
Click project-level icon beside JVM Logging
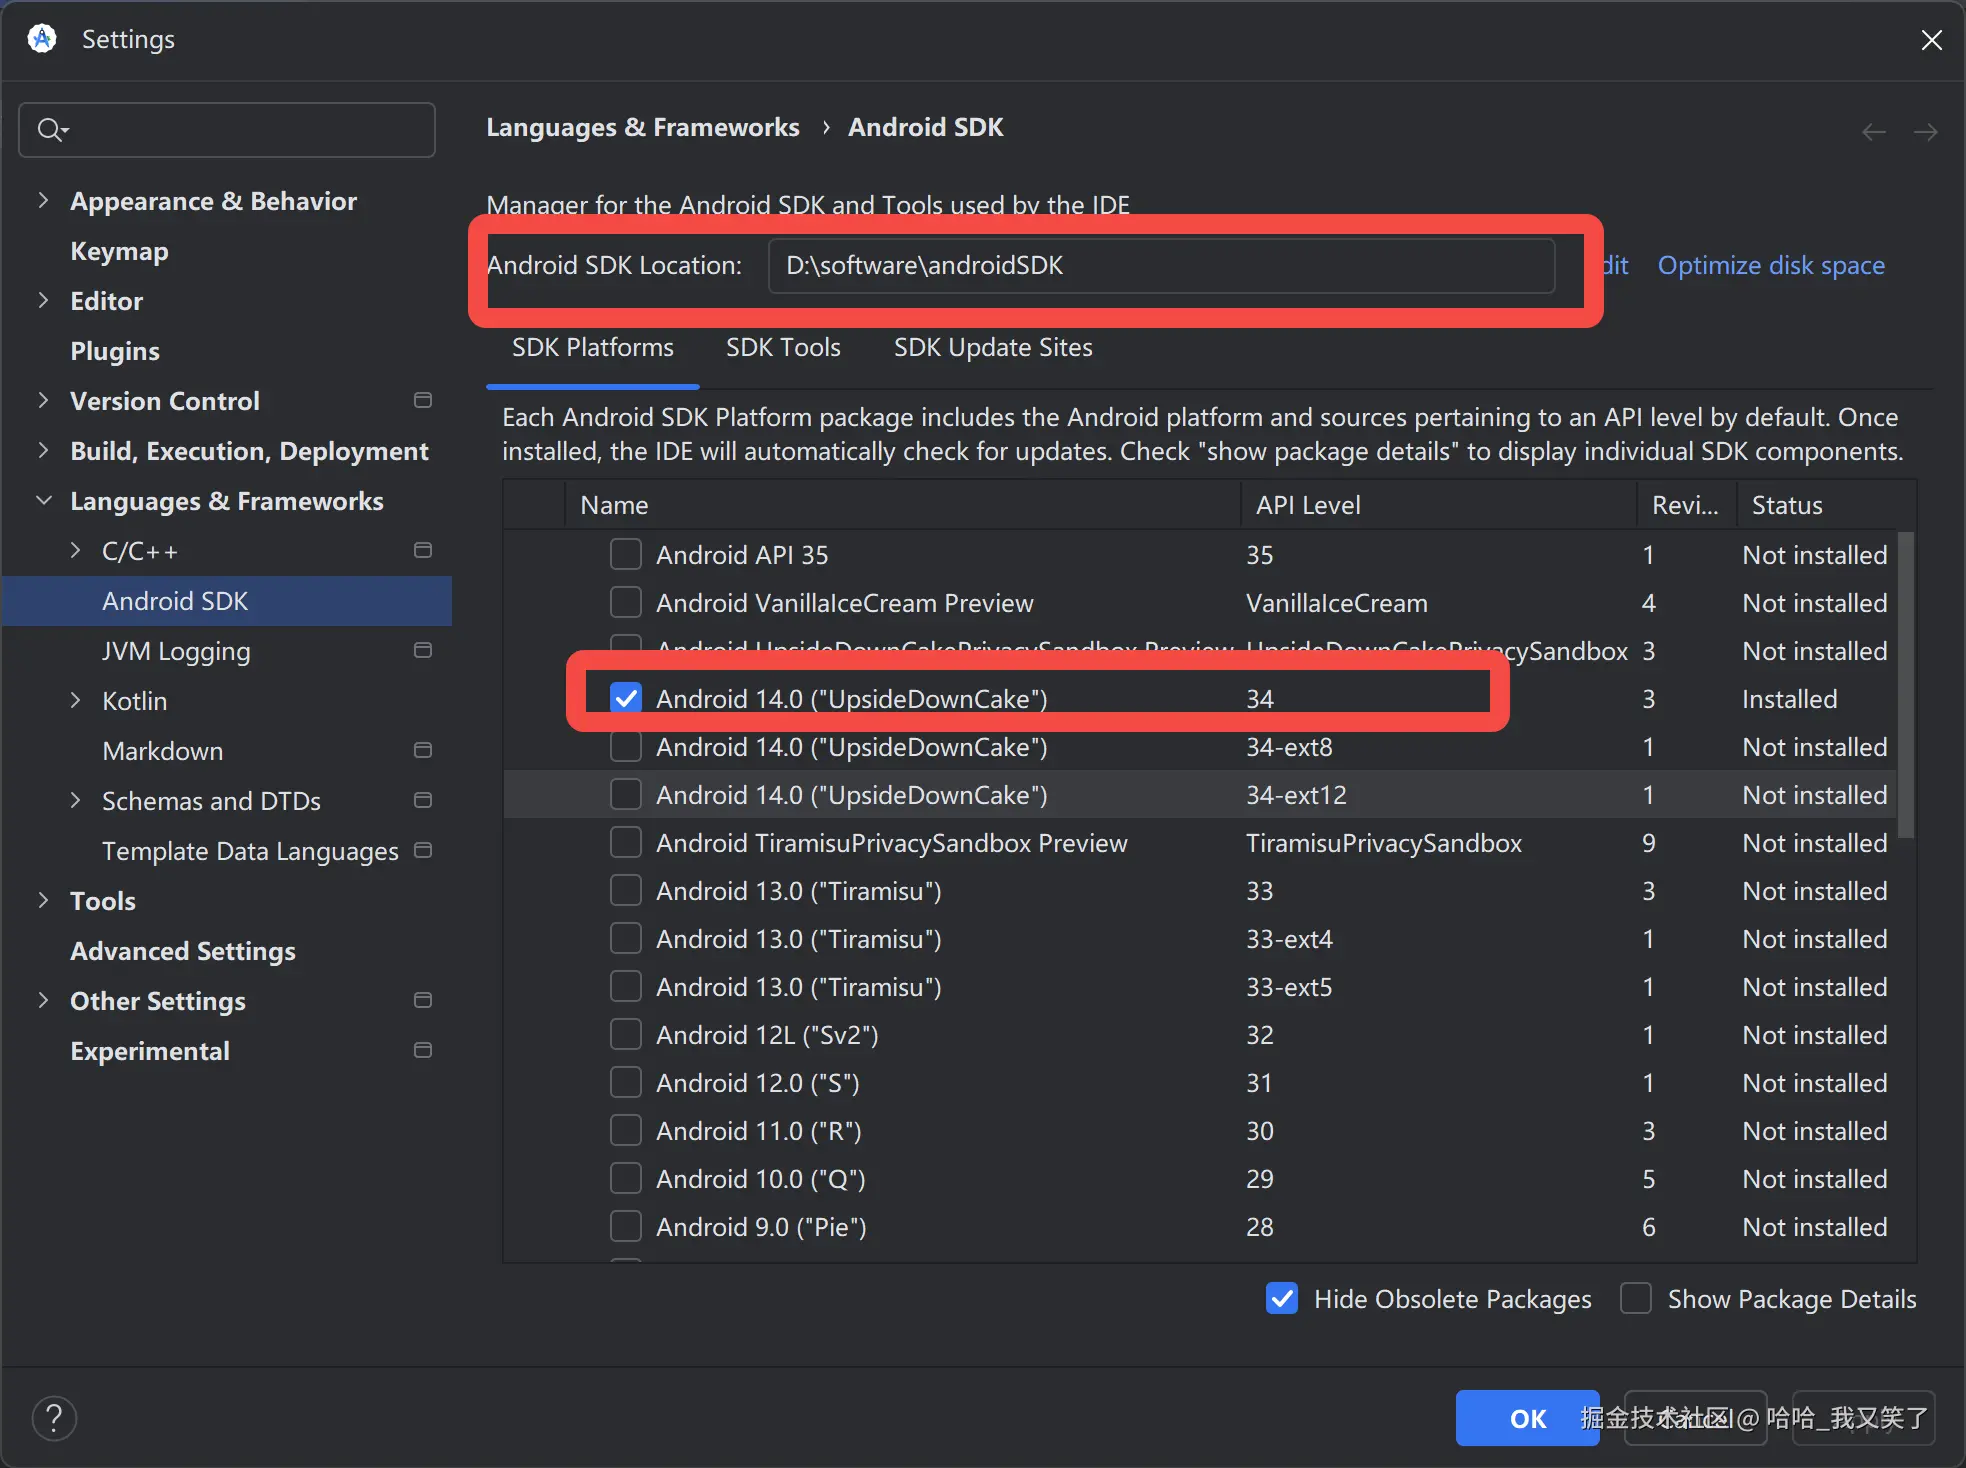423,650
